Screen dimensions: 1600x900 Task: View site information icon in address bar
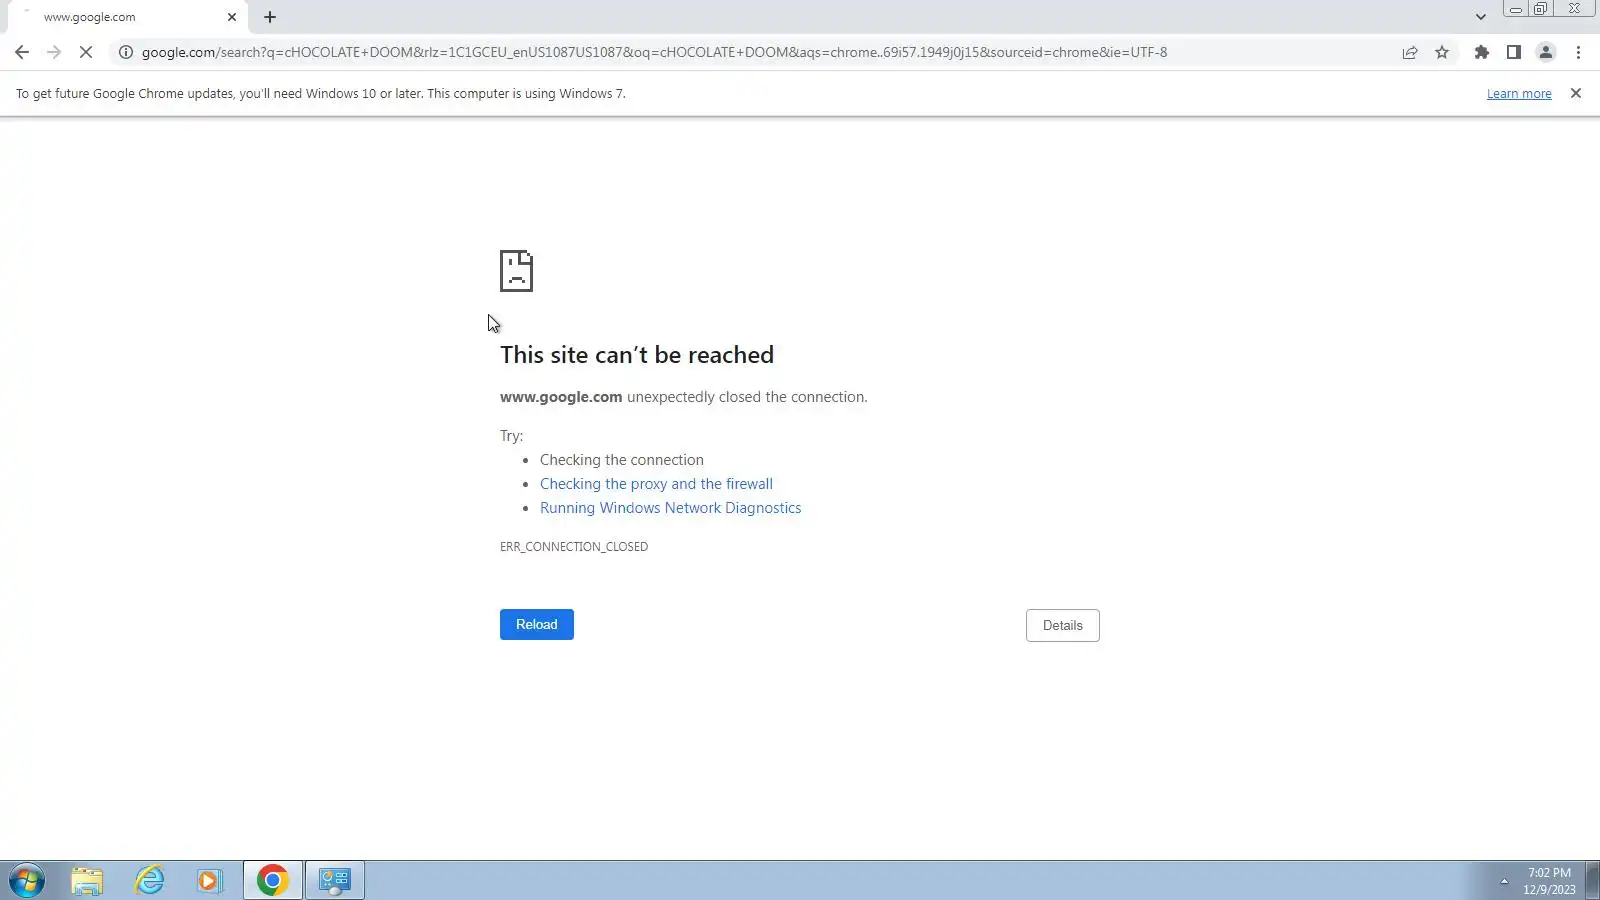tap(126, 52)
